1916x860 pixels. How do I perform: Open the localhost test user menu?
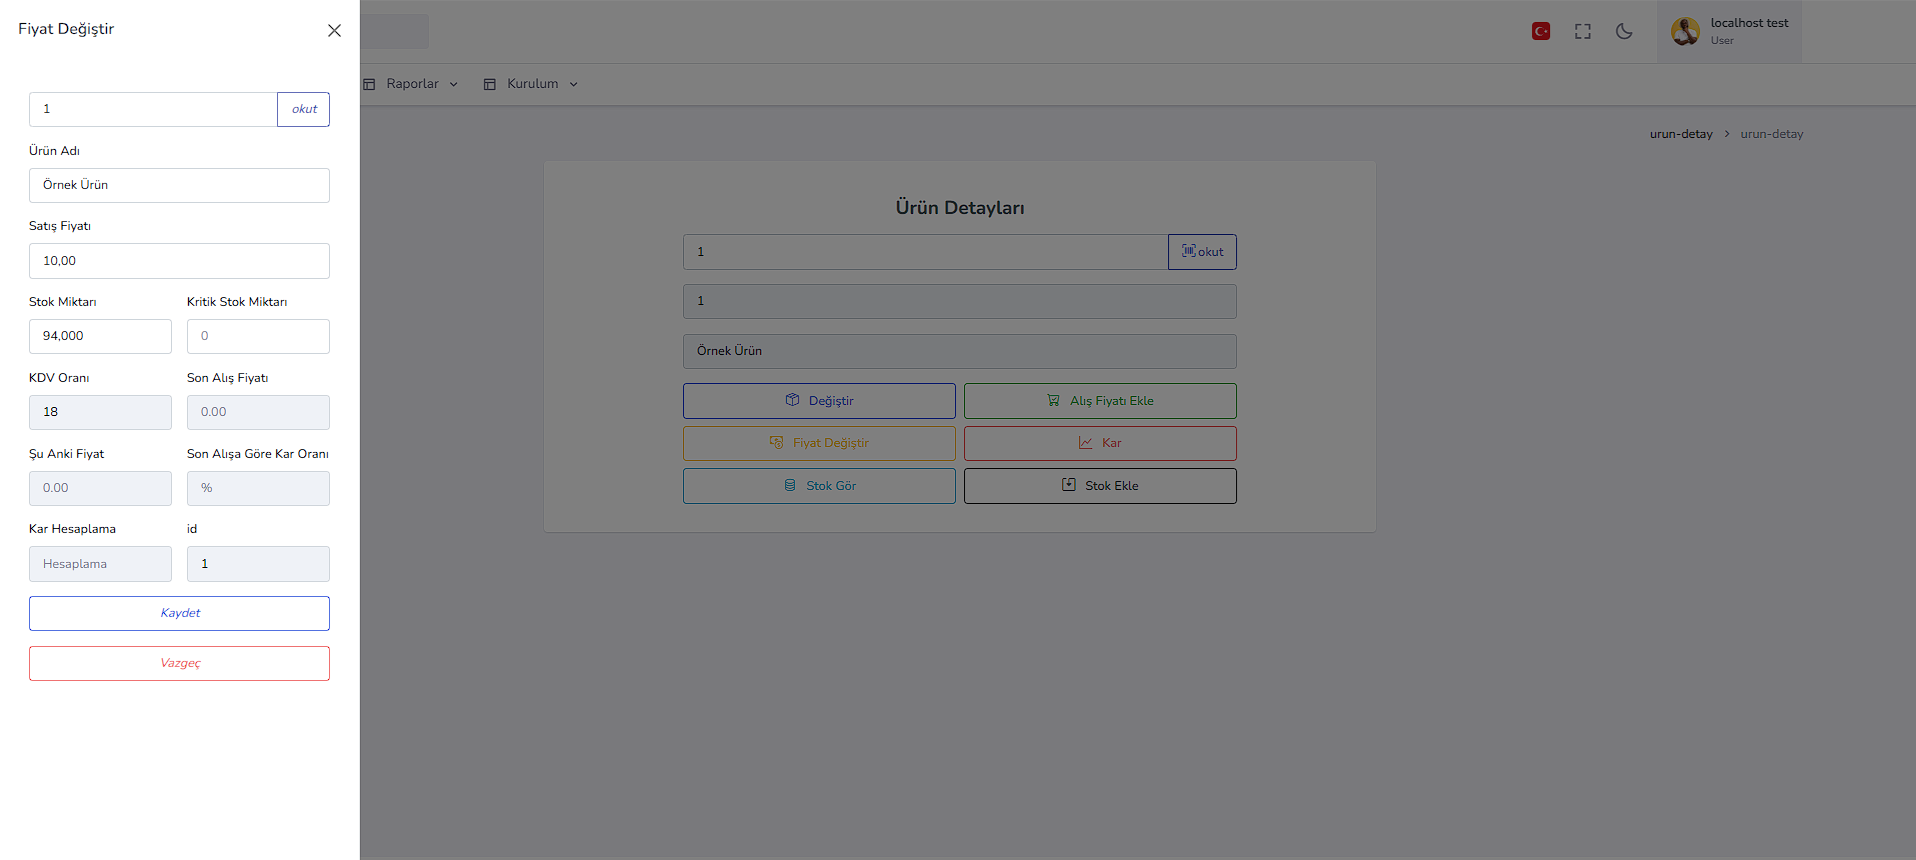coord(1748,31)
